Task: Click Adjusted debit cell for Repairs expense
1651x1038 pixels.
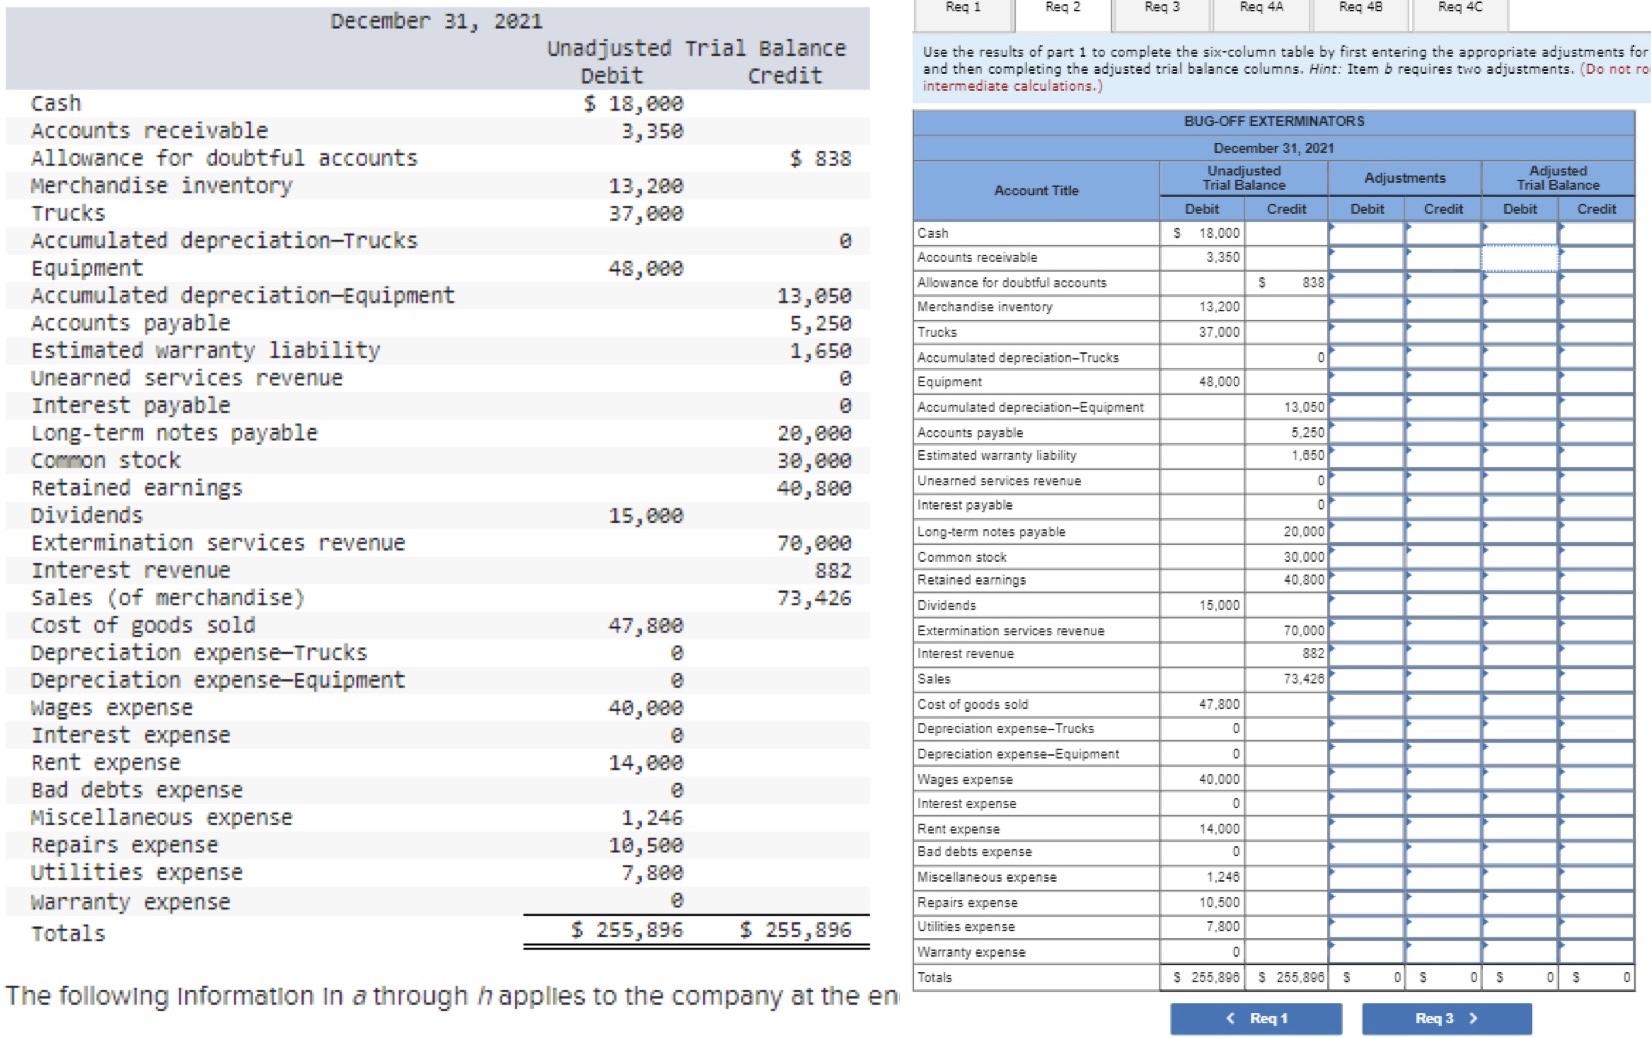Action: (1520, 902)
